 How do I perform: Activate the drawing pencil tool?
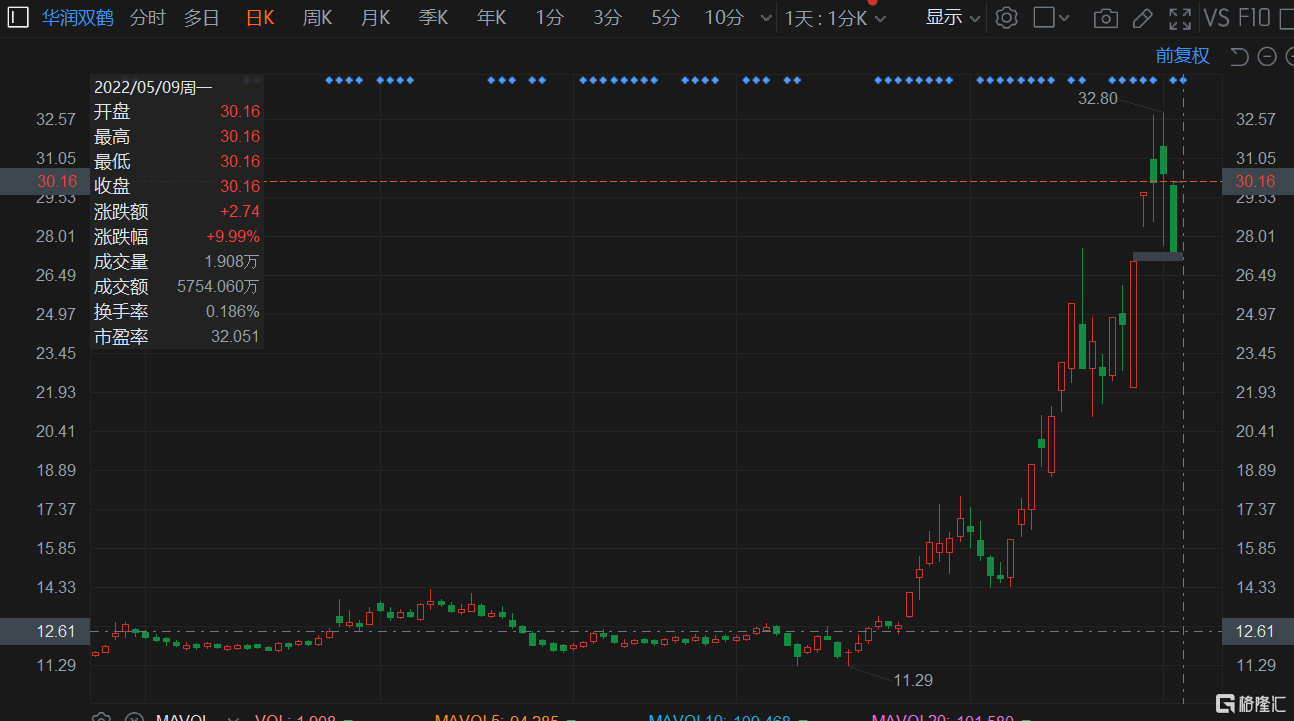pyautogui.click(x=1142, y=18)
